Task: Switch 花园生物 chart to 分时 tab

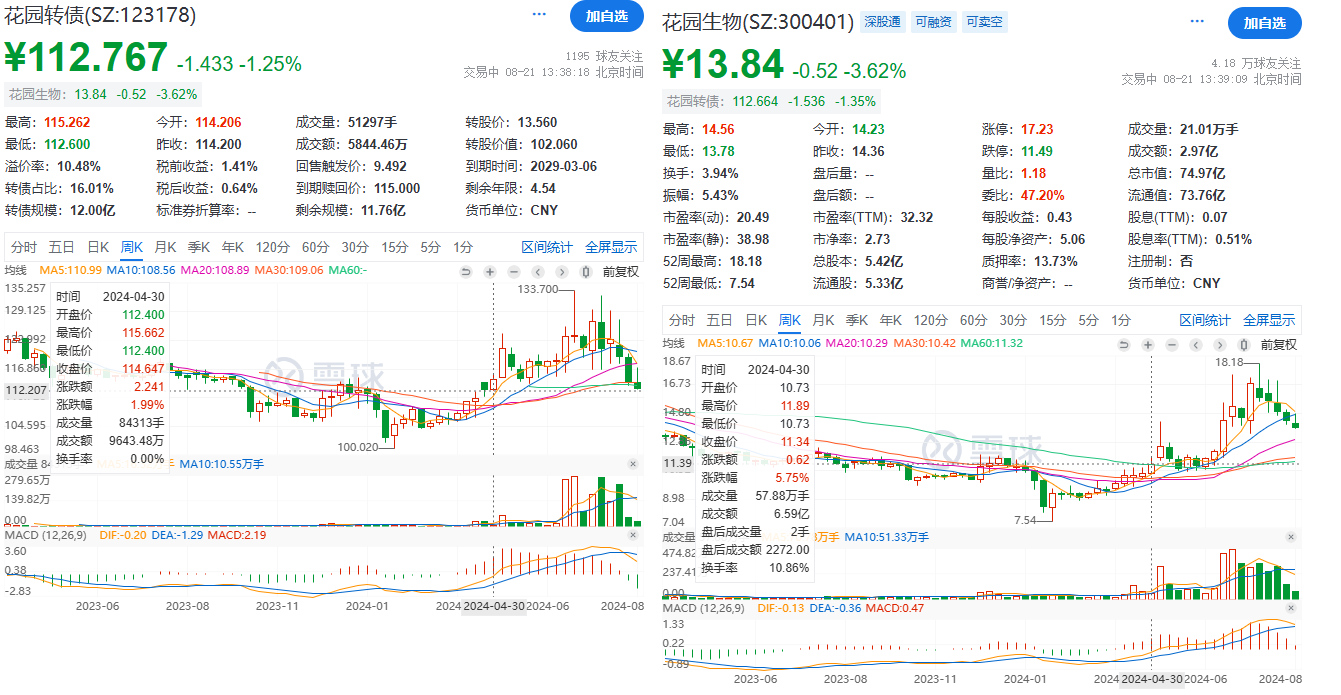Action: [682, 320]
